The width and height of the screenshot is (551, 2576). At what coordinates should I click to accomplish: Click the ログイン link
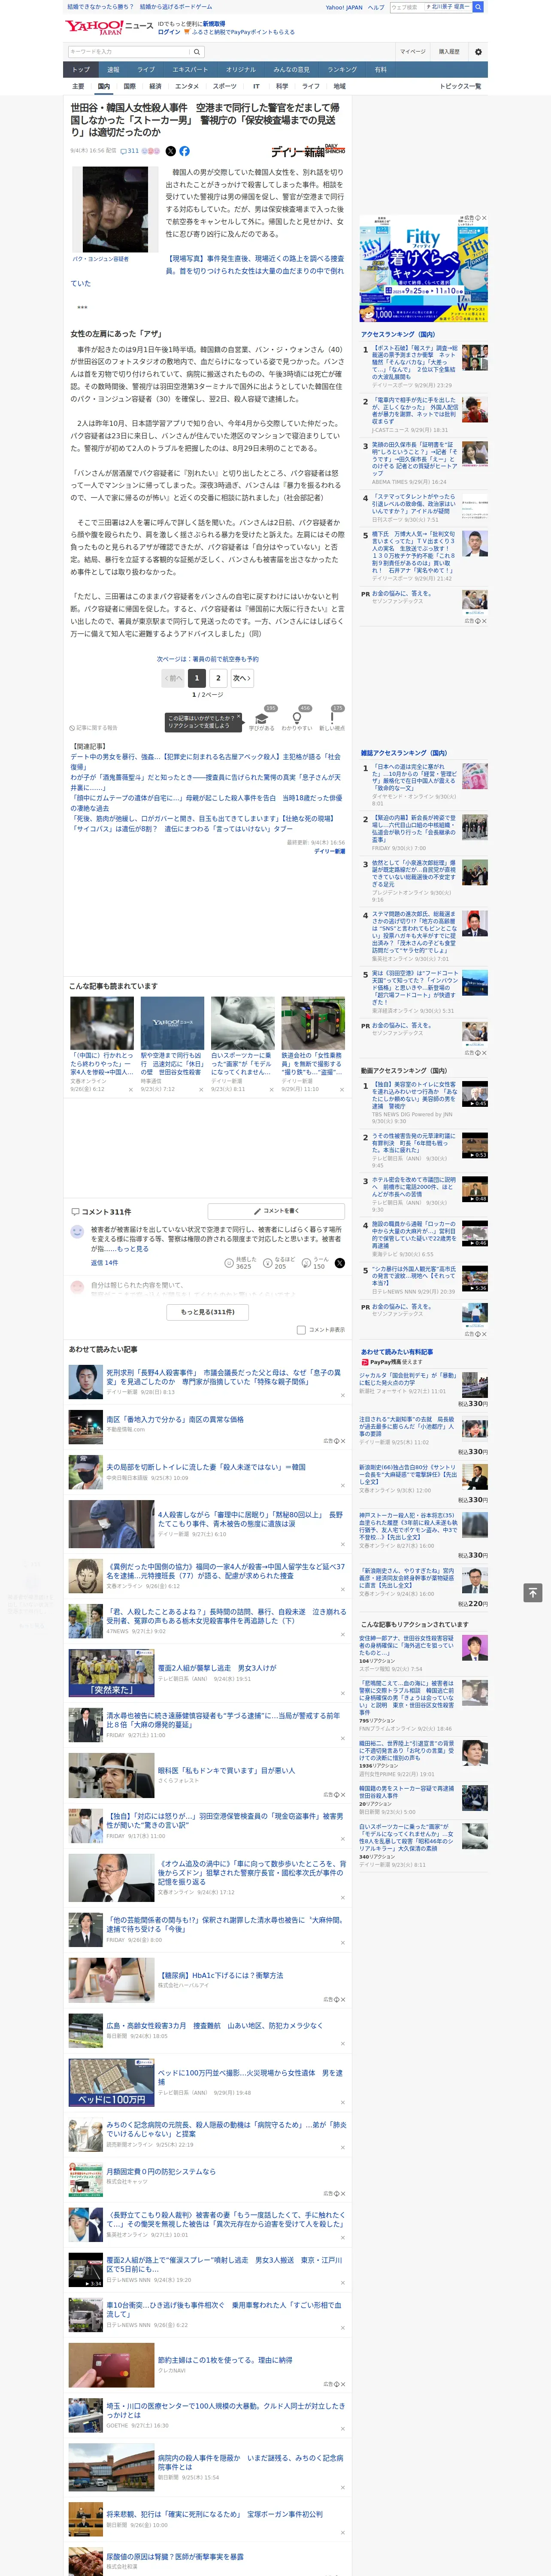click(x=169, y=32)
